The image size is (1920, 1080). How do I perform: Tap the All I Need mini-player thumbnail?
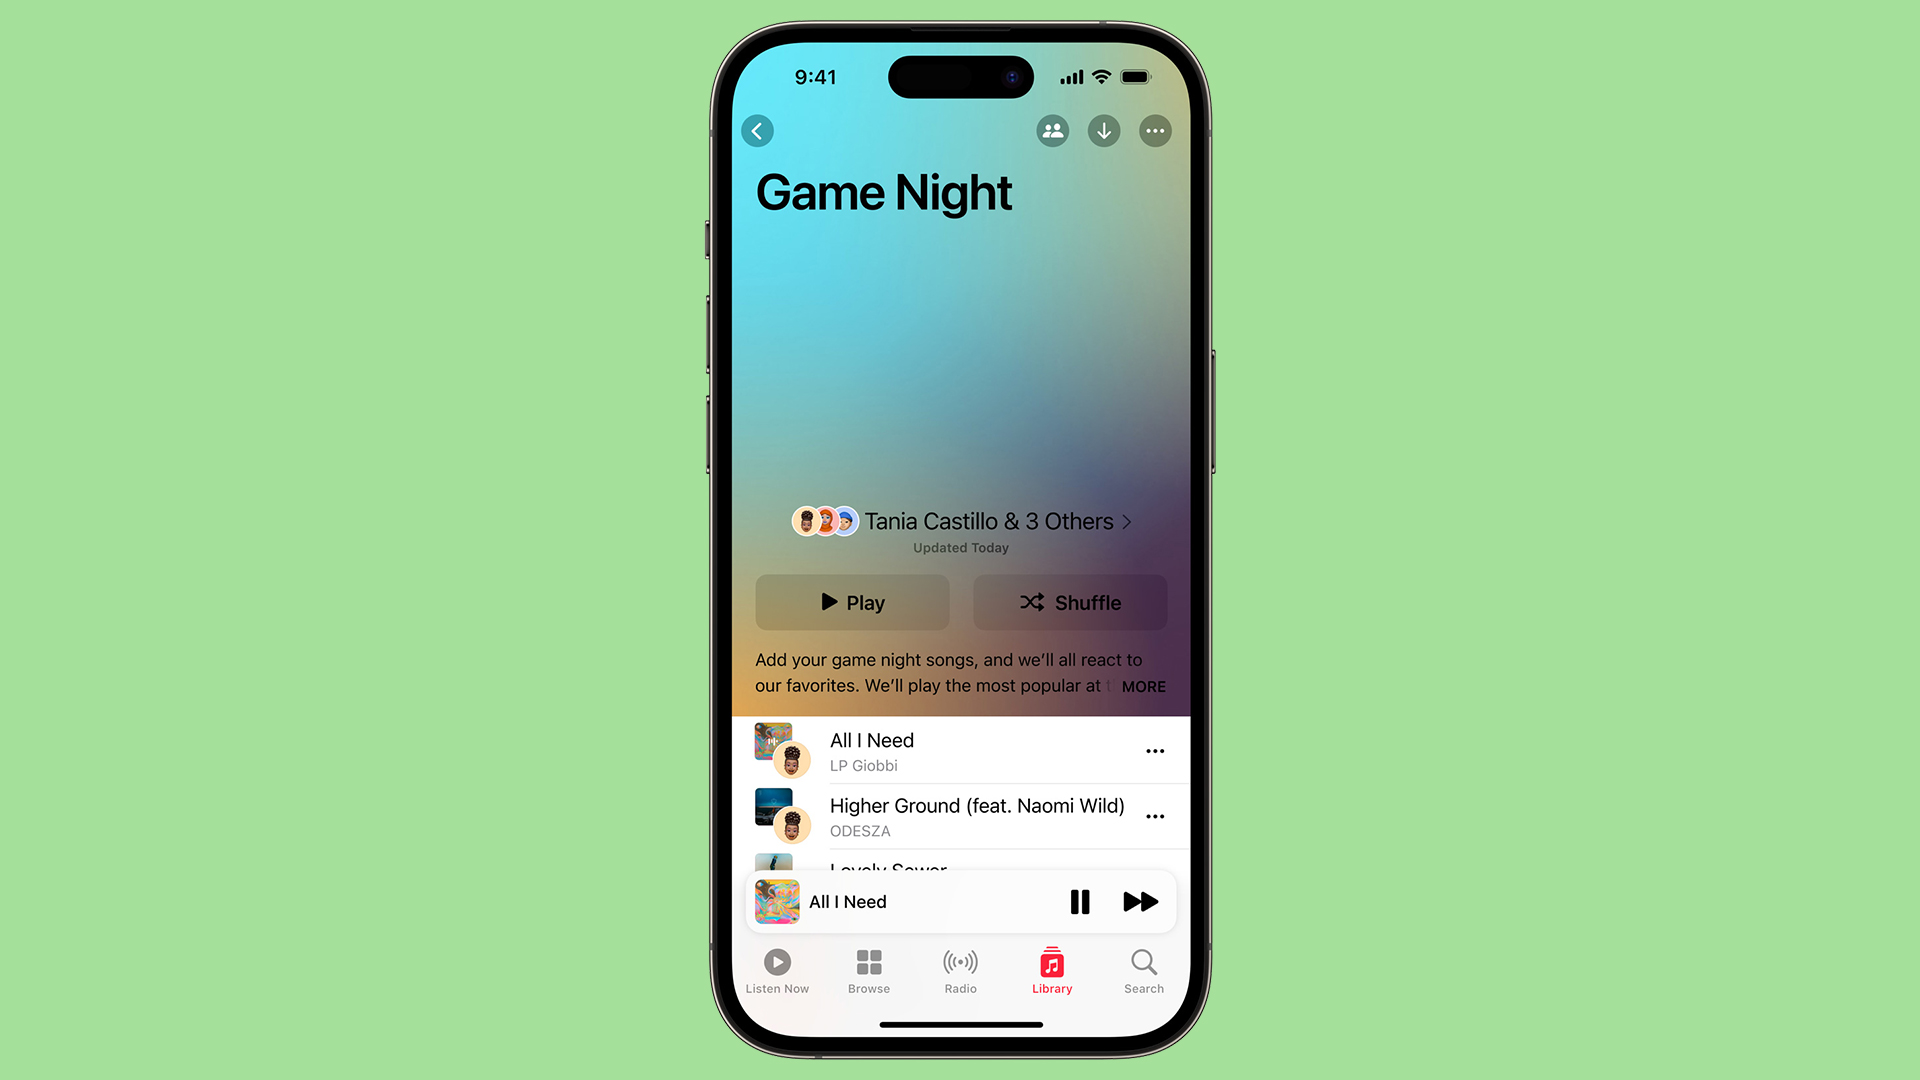[778, 901]
